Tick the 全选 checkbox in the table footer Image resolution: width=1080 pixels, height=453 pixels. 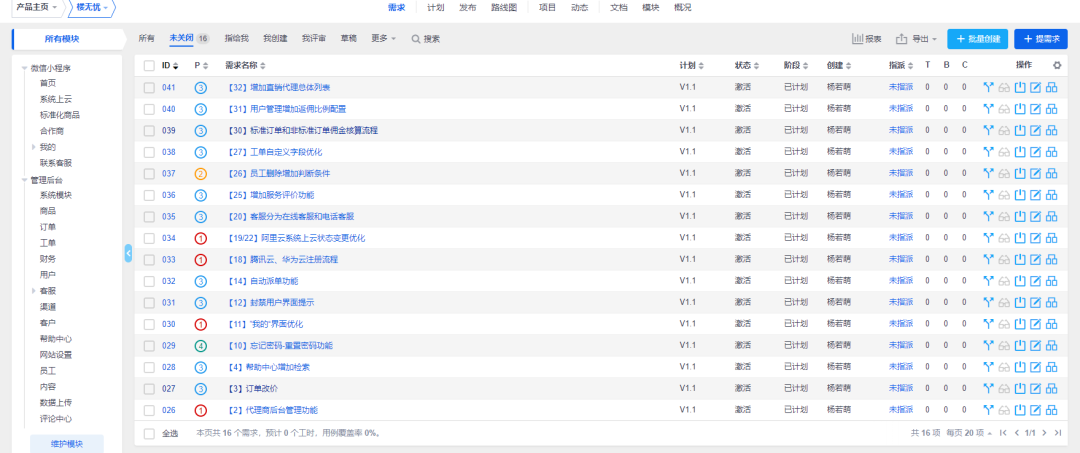149,433
